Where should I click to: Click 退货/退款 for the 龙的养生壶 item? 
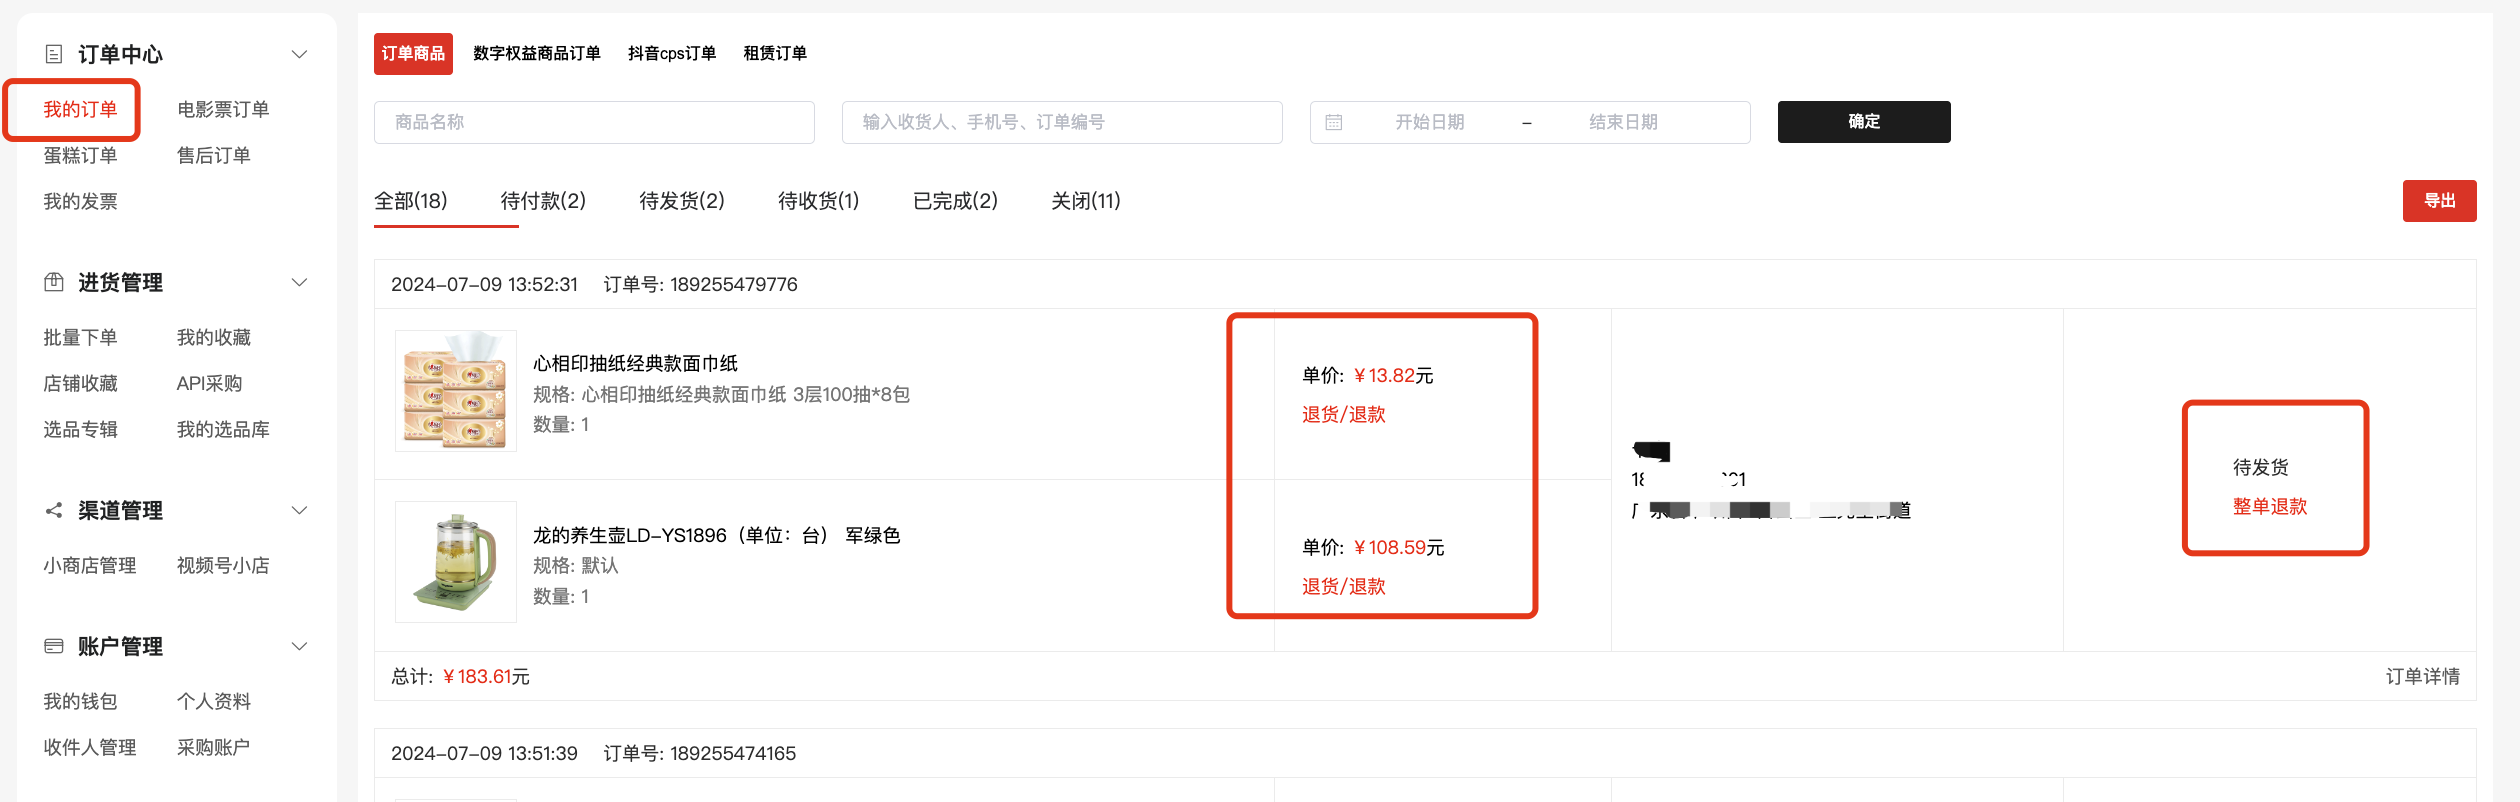(1343, 587)
